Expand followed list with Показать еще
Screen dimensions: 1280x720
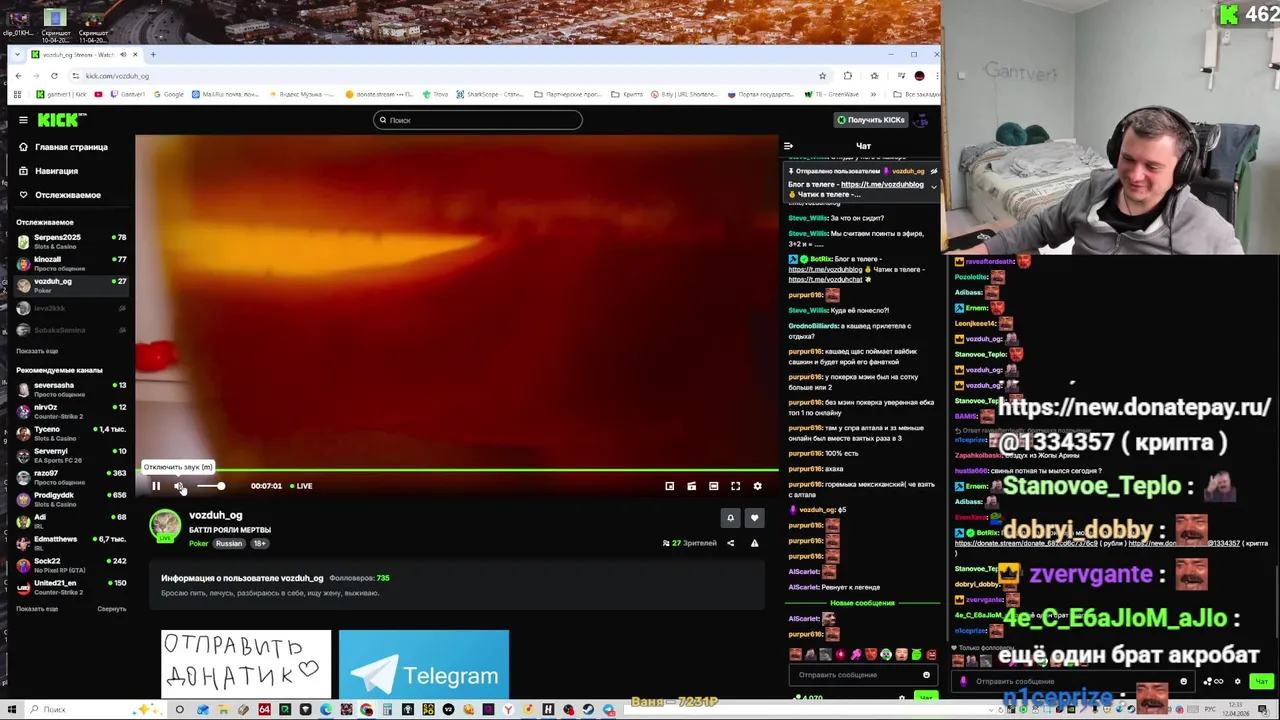tap(37, 351)
